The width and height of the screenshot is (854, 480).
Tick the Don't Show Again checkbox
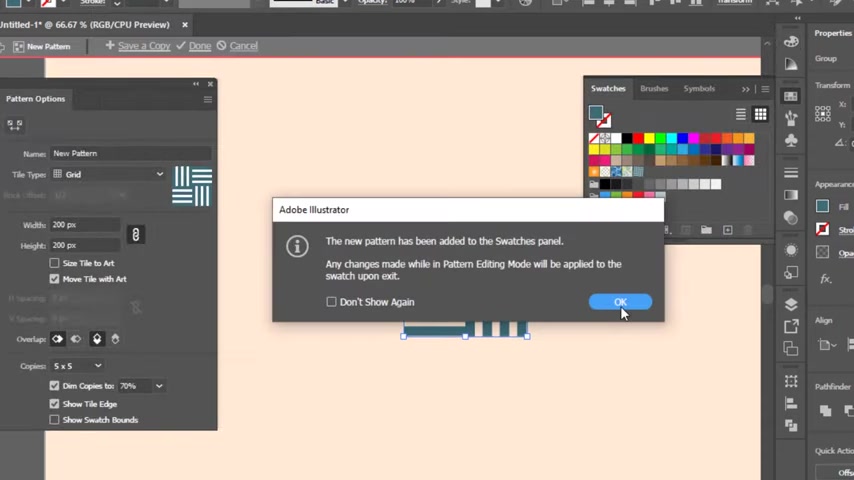tap(331, 302)
